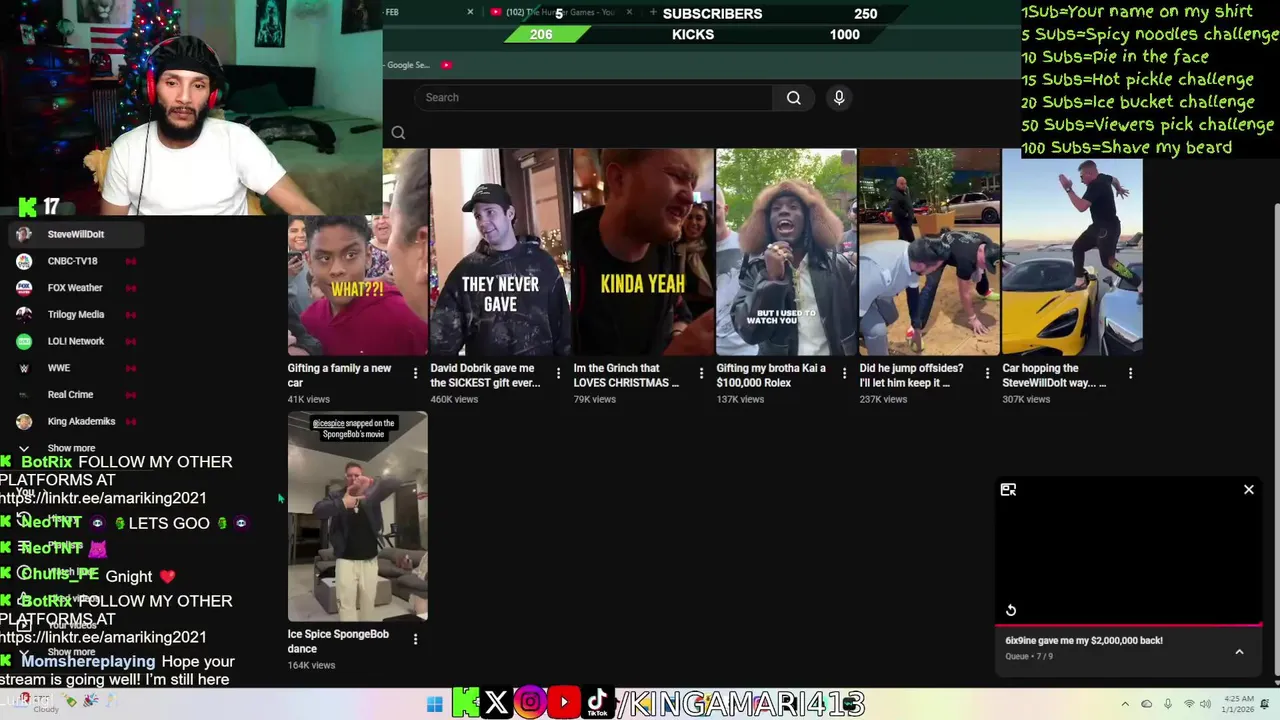The height and width of the screenshot is (720, 1280).
Task: Open options for 'Car hopping' video
Action: tap(1130, 373)
